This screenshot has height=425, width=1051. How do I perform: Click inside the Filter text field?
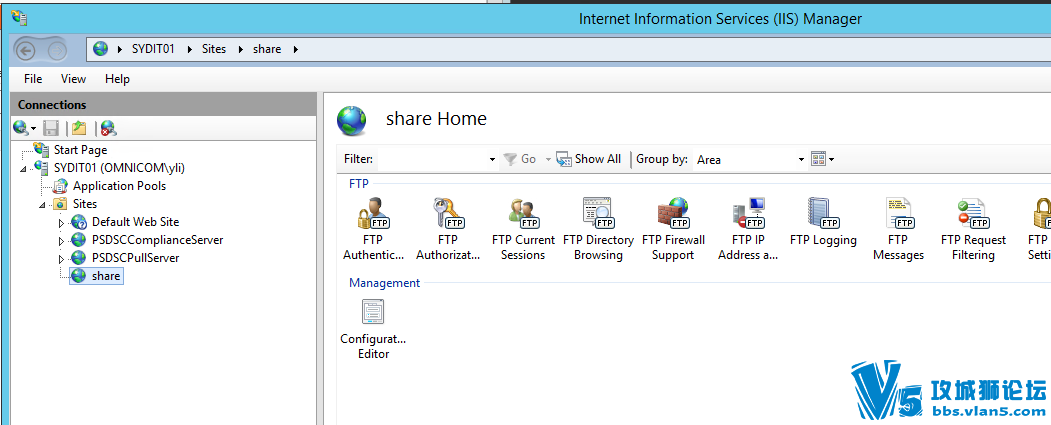(x=432, y=160)
